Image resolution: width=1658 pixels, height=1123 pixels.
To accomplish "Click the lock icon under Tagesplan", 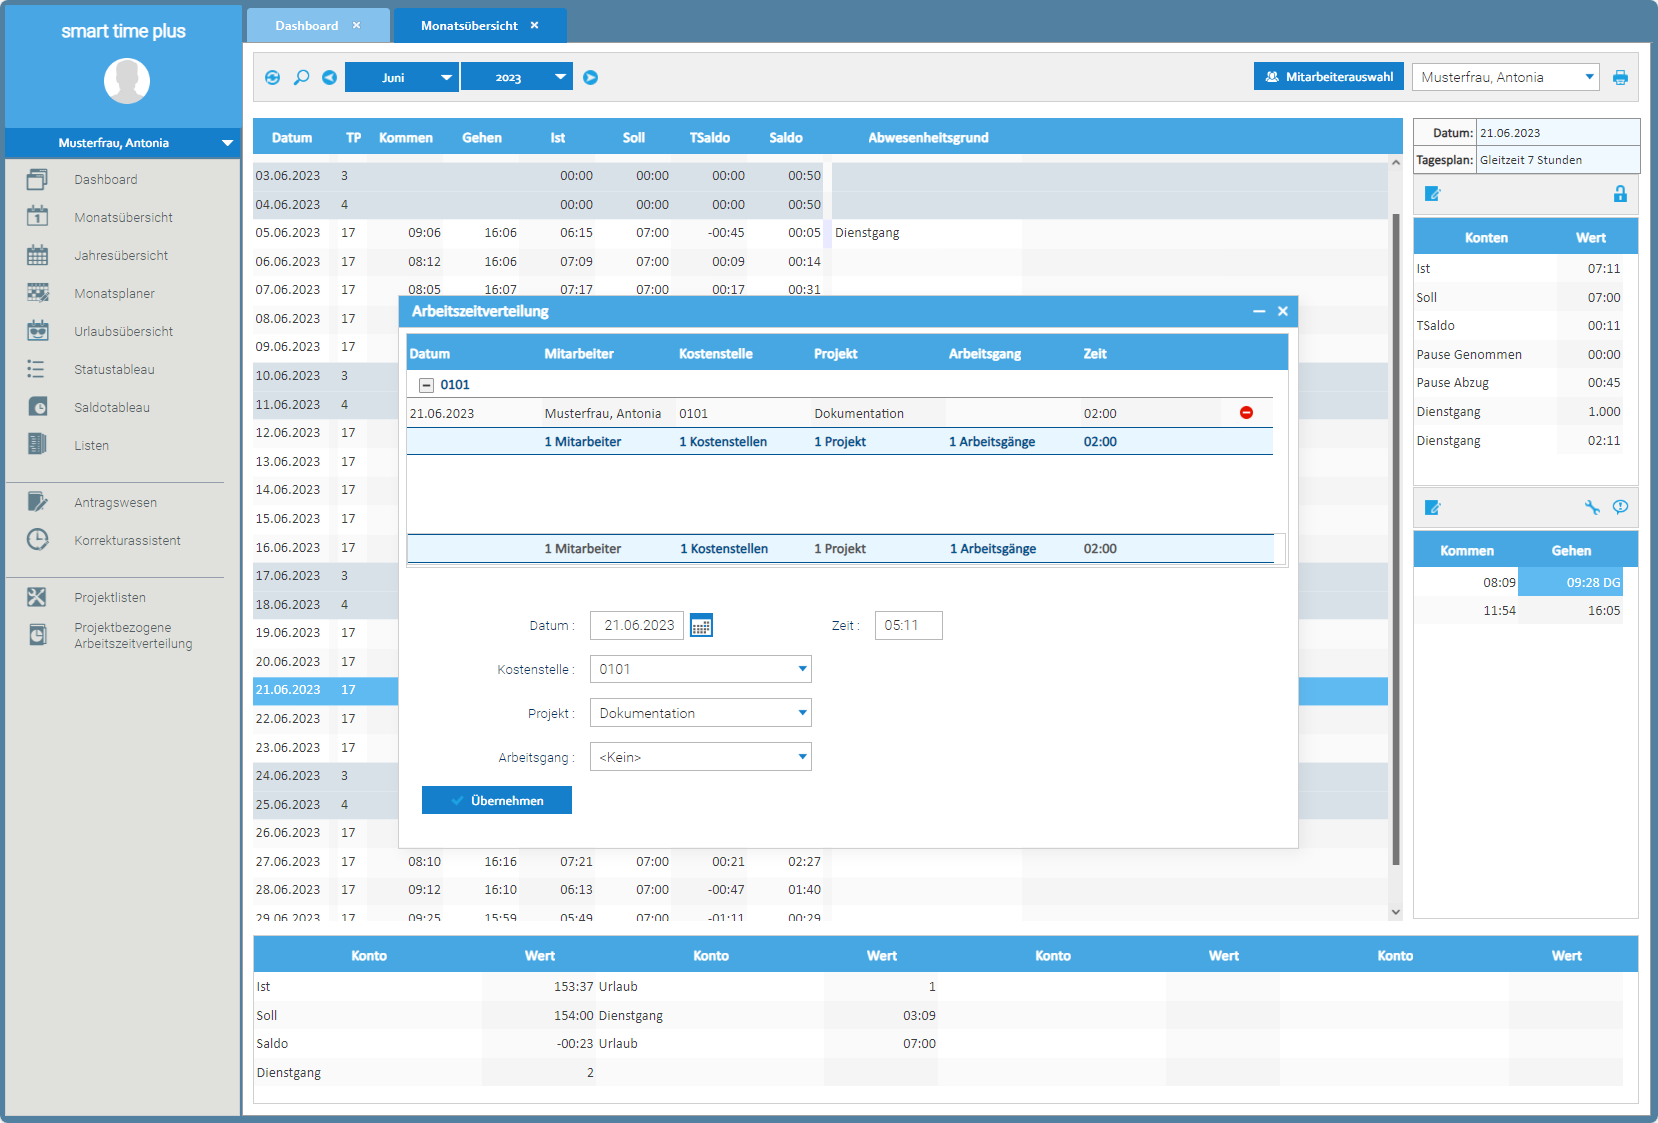I will pyautogui.click(x=1620, y=194).
